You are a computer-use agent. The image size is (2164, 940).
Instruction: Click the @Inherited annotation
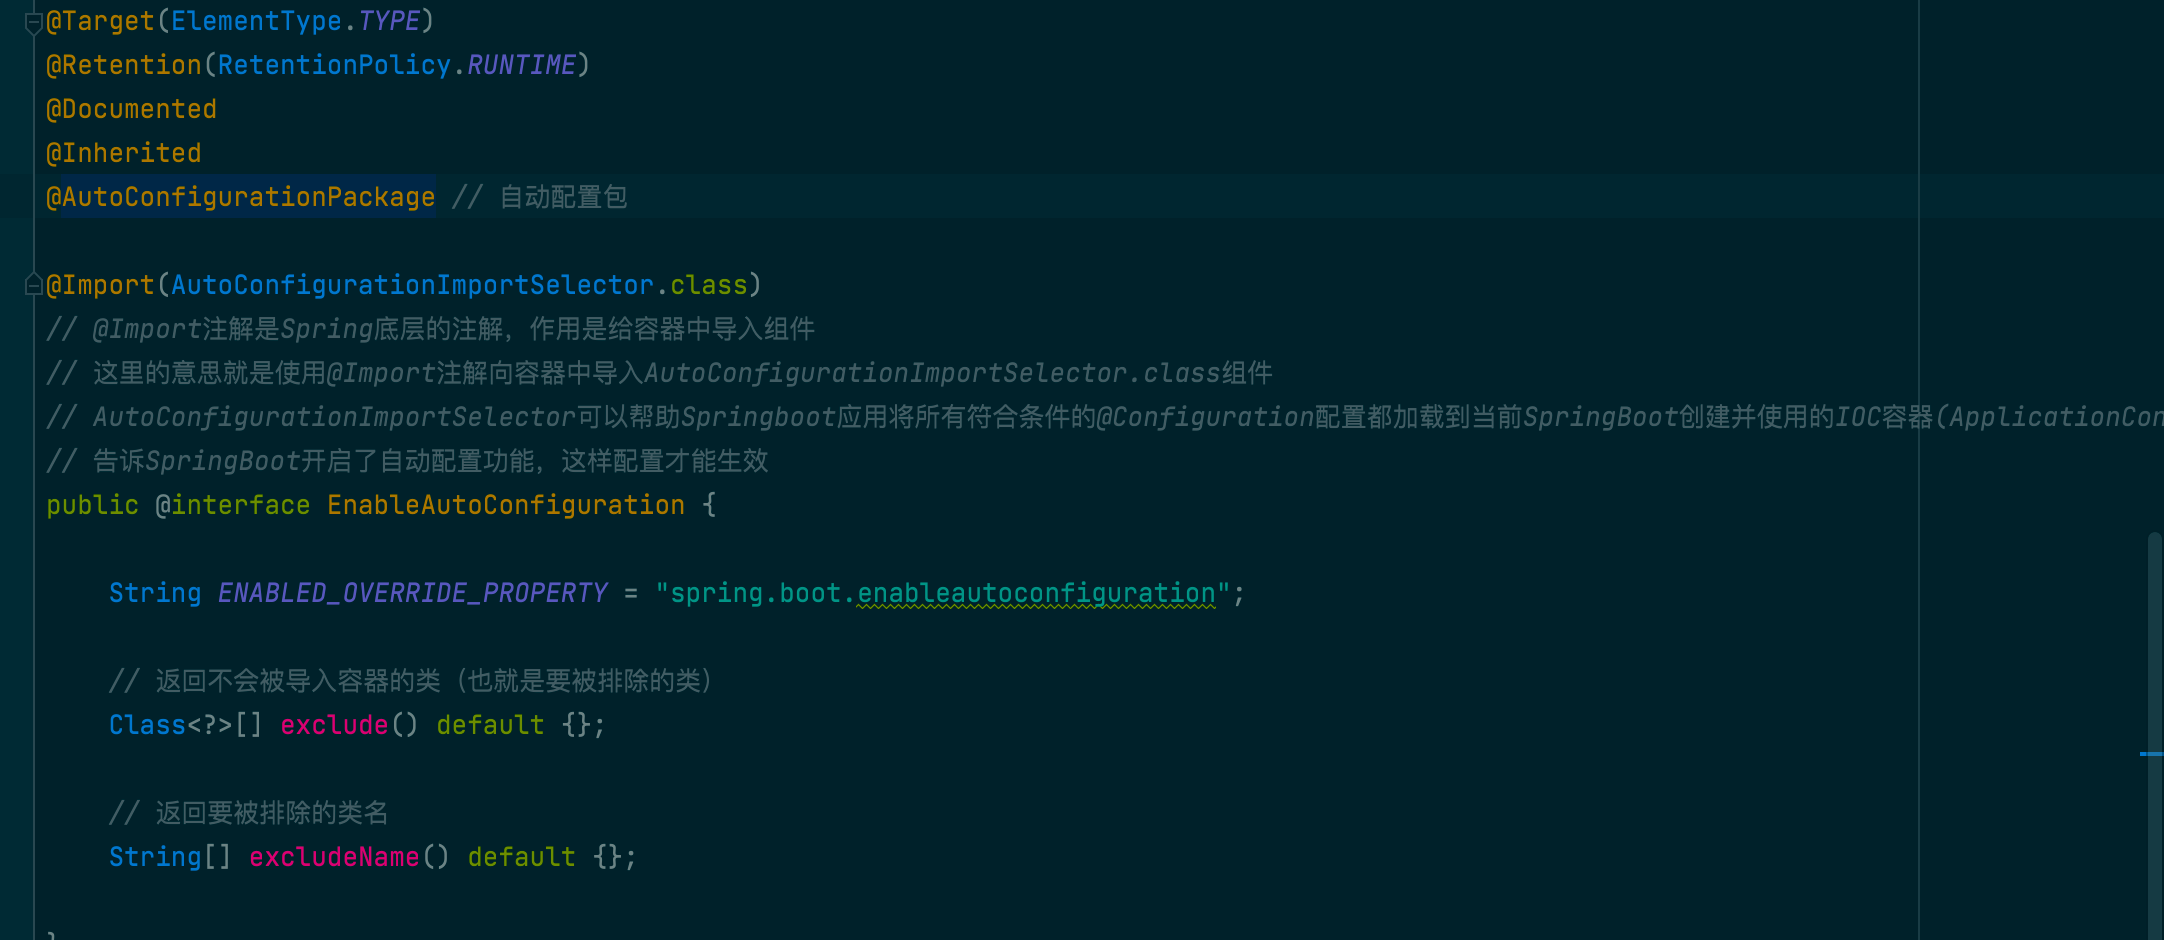click(124, 153)
